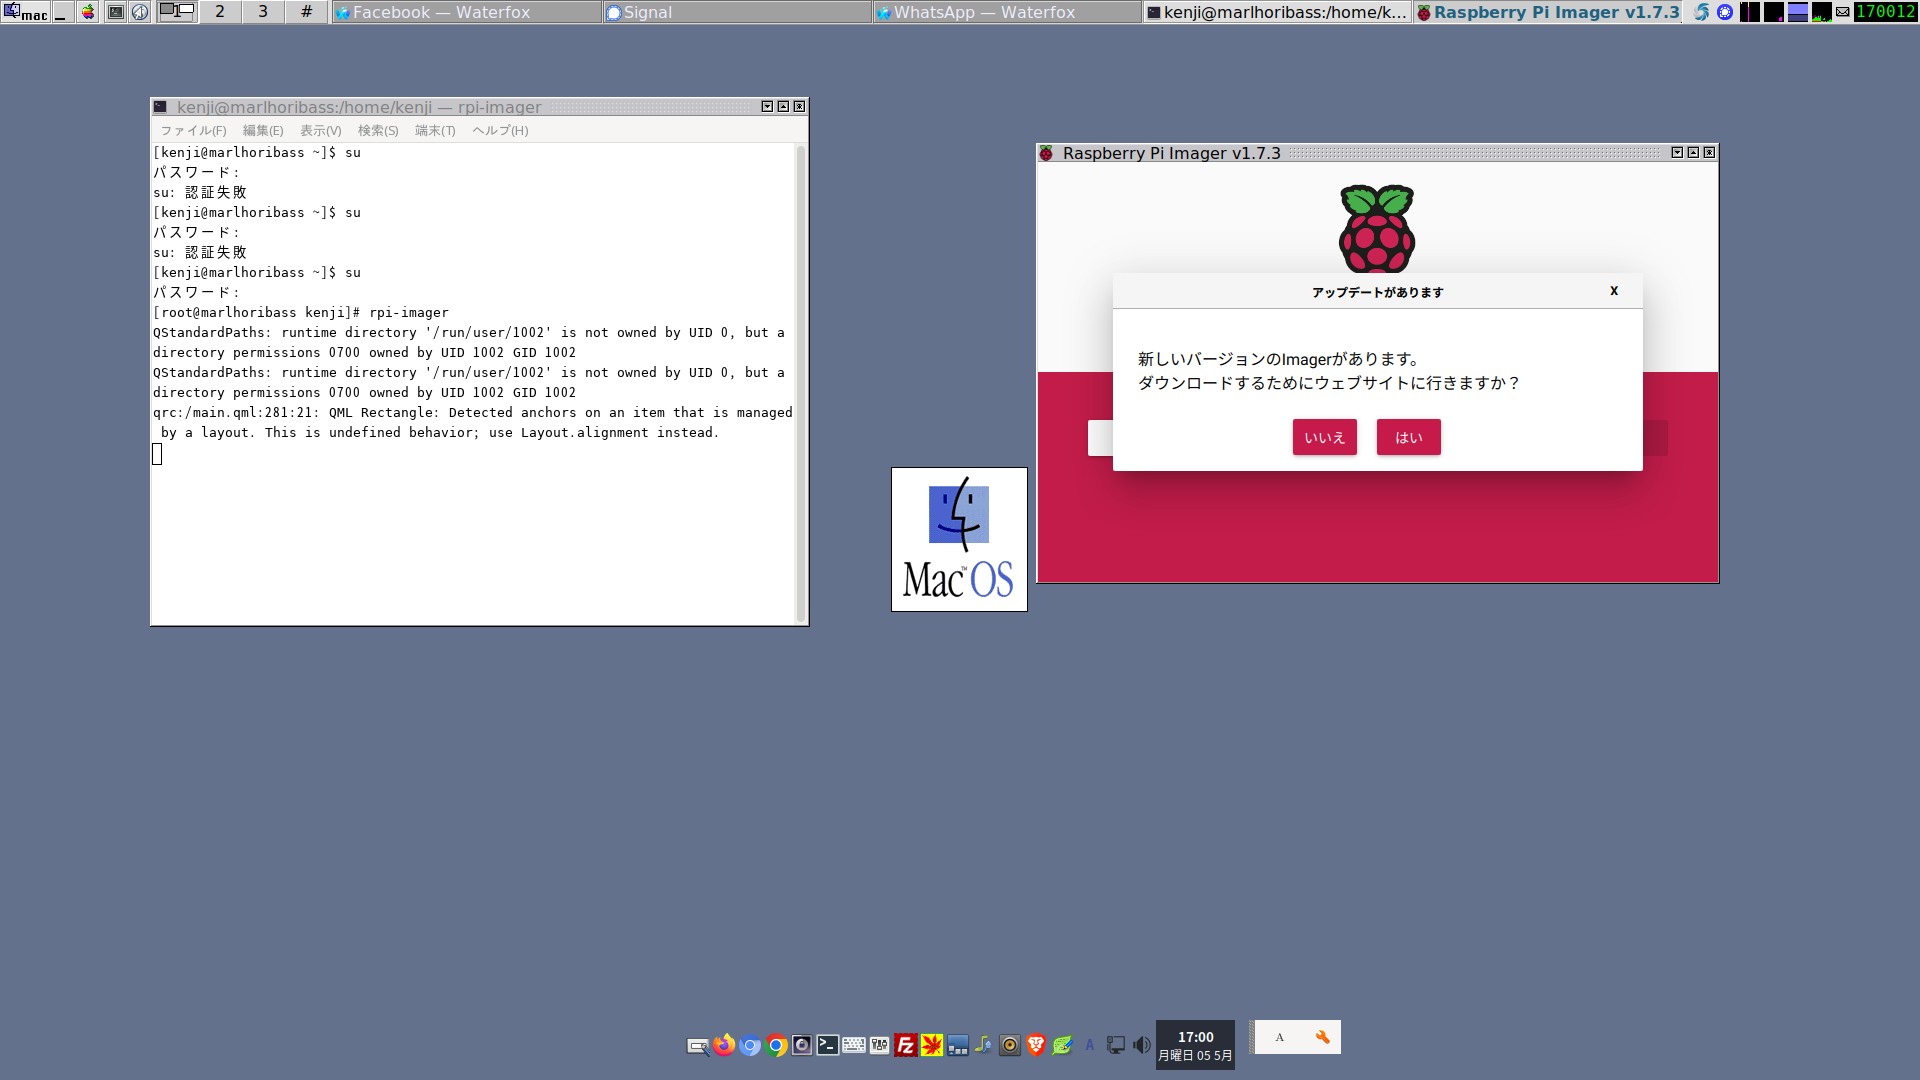Open the ファイル(F) menu in terminal
Viewport: 1920px width, 1080px height.
(x=193, y=130)
